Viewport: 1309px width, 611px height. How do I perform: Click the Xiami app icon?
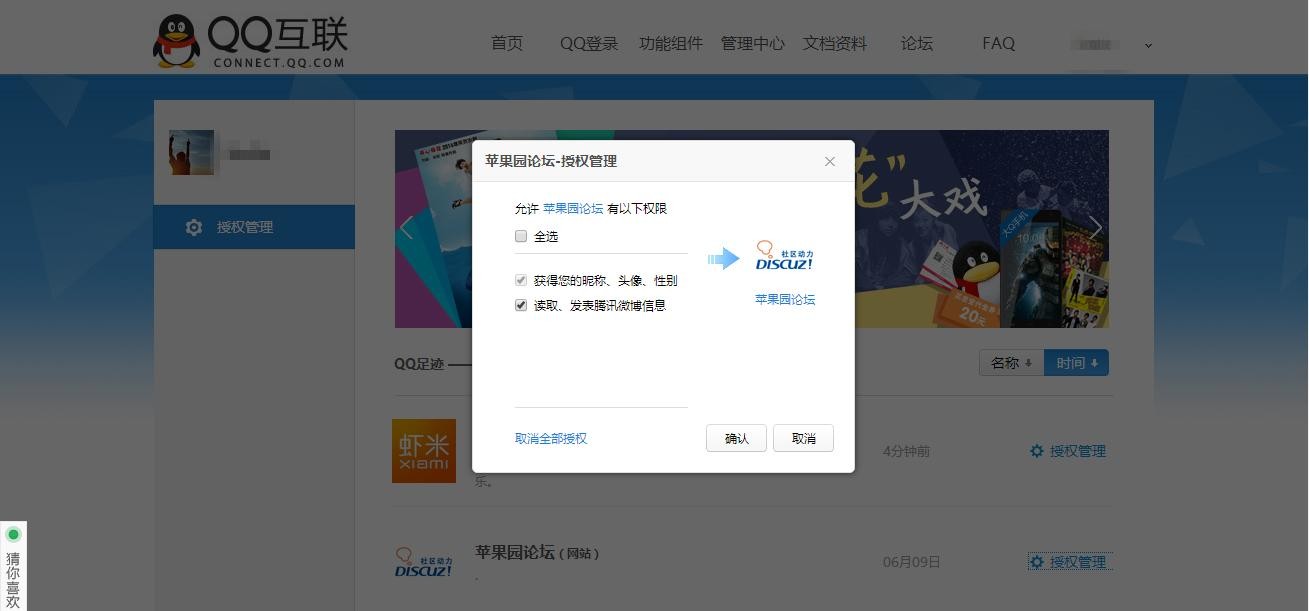coord(424,451)
